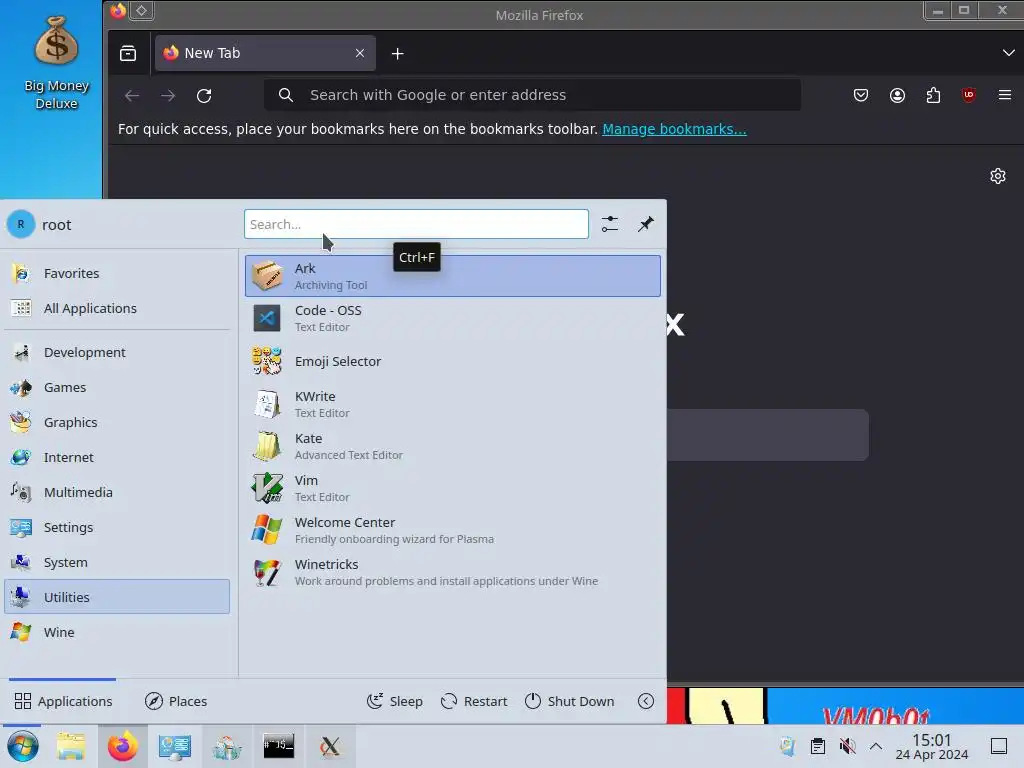Screen dimensions: 1024x768
Task: Open Firefox hamburger menu
Action: 1004,95
